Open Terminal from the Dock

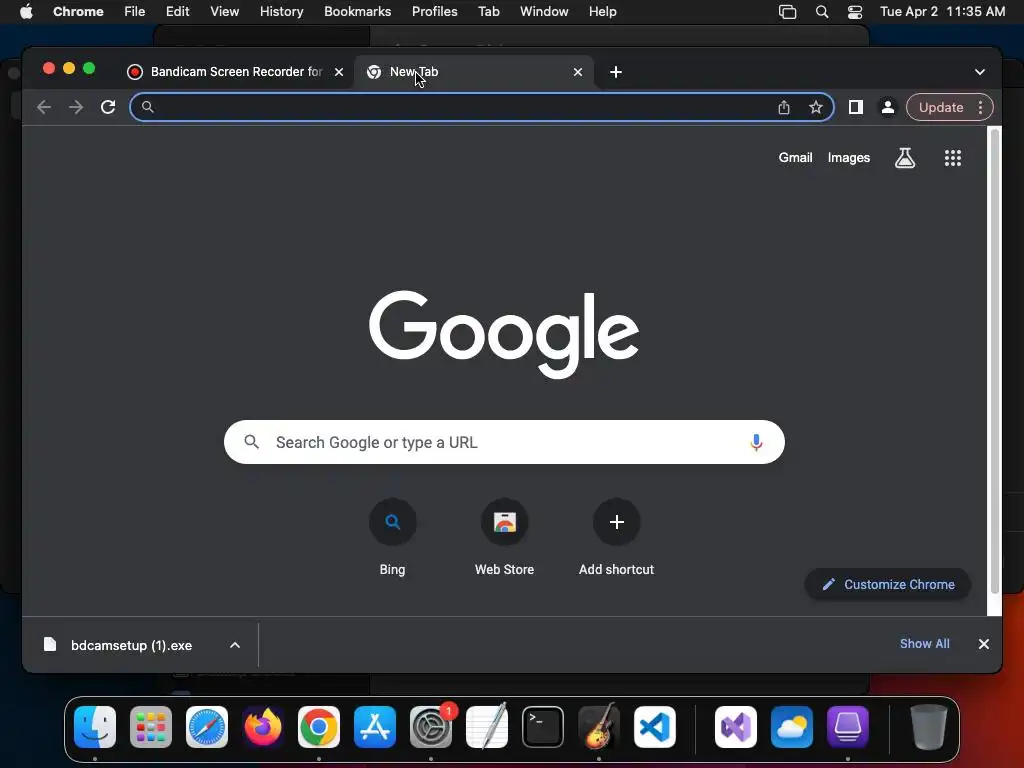click(543, 727)
